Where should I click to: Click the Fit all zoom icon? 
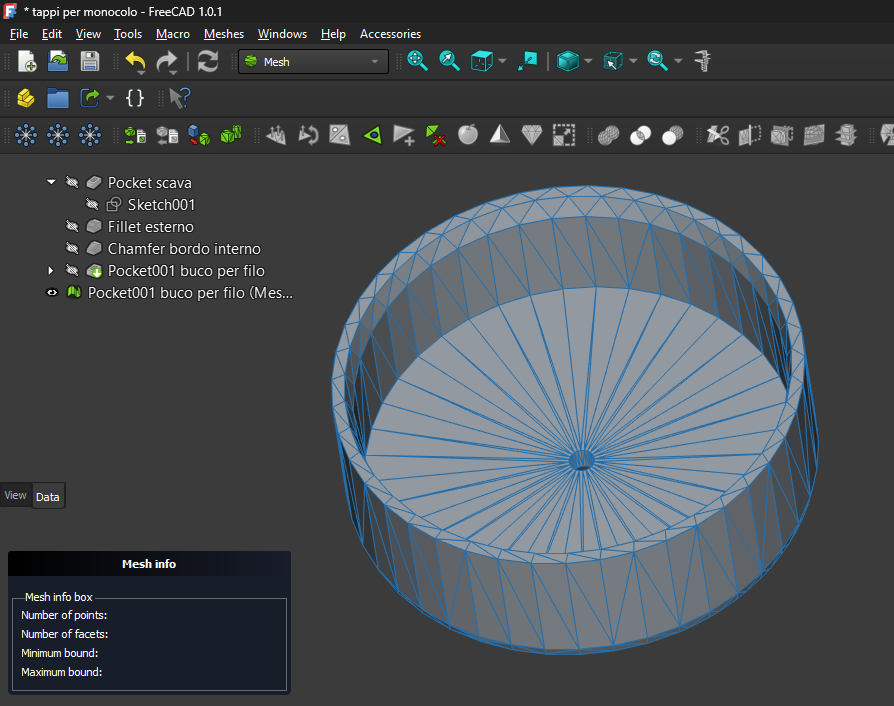(x=418, y=61)
